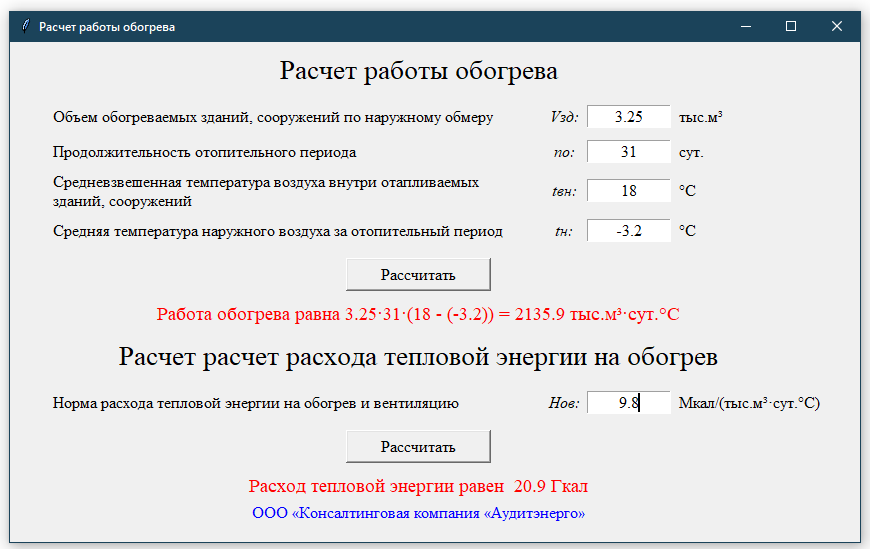The image size is (870, 549).
Task: Select the tвн indoor temperature input field
Action: pos(628,191)
